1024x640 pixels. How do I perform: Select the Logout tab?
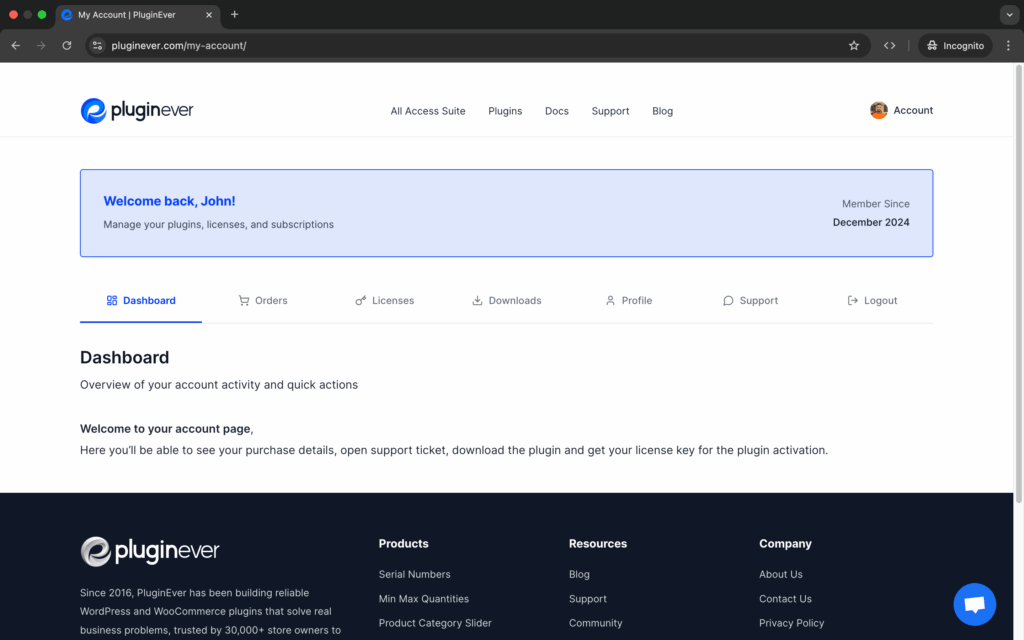tap(872, 300)
